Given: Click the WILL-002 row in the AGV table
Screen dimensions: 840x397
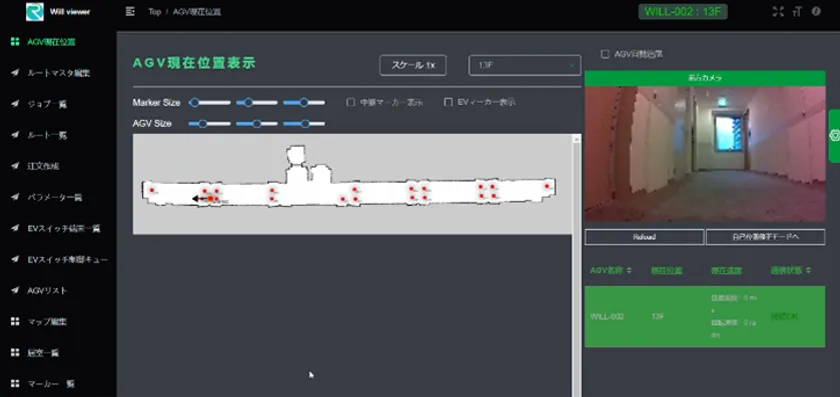Looking at the screenshot, I should click(704, 316).
